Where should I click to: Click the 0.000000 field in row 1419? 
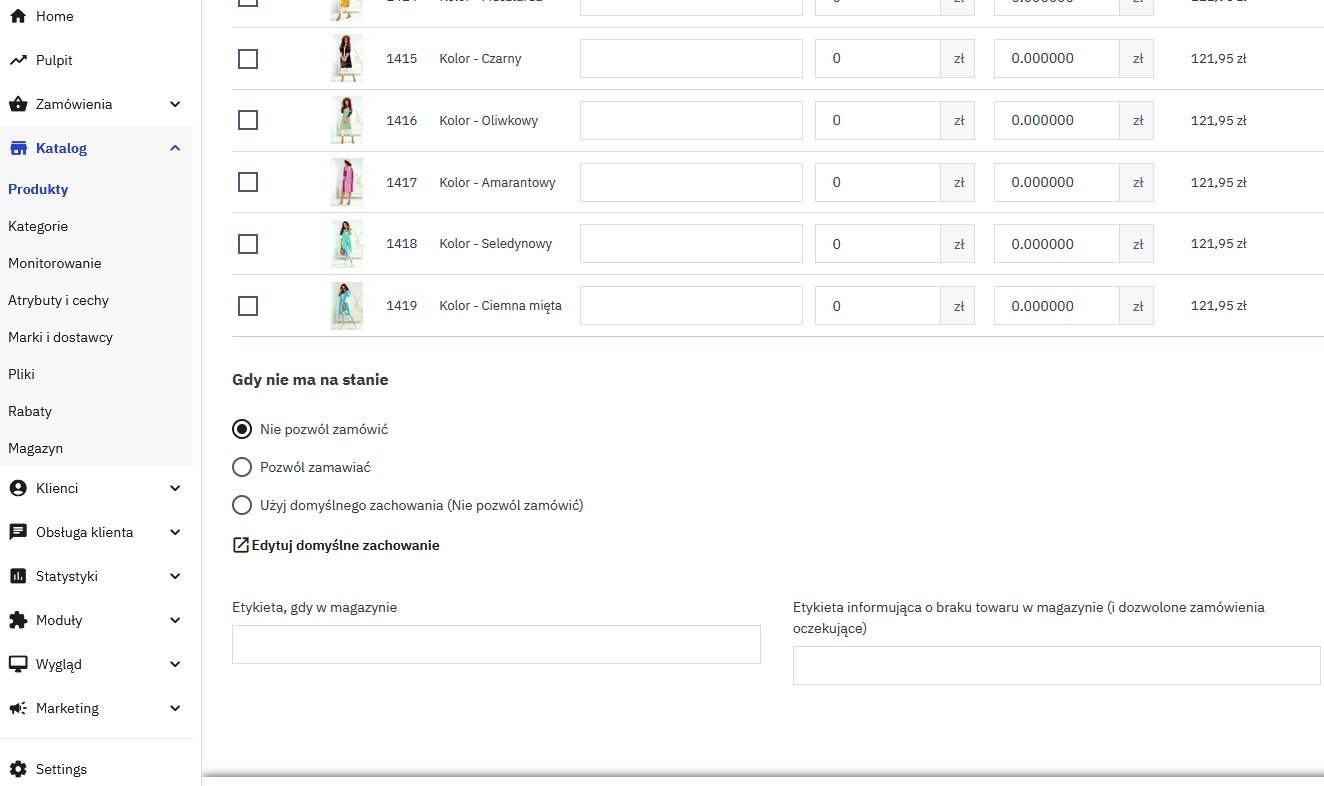coord(1056,306)
